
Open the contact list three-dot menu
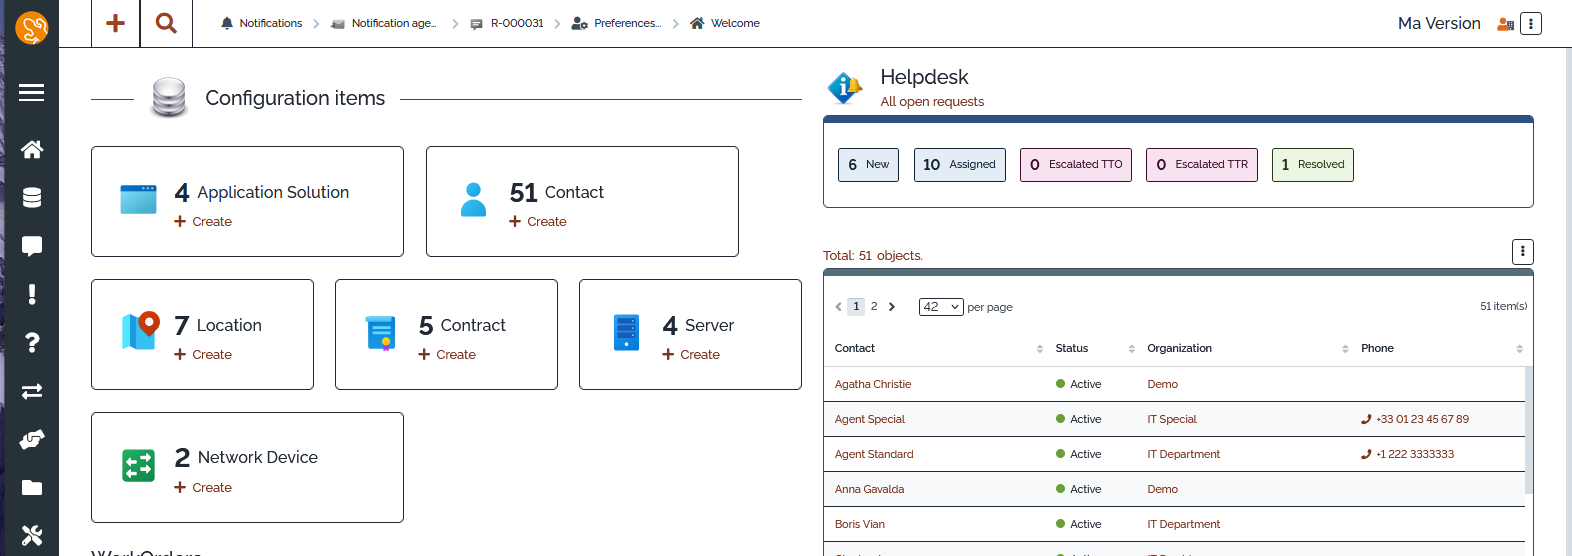point(1522,252)
